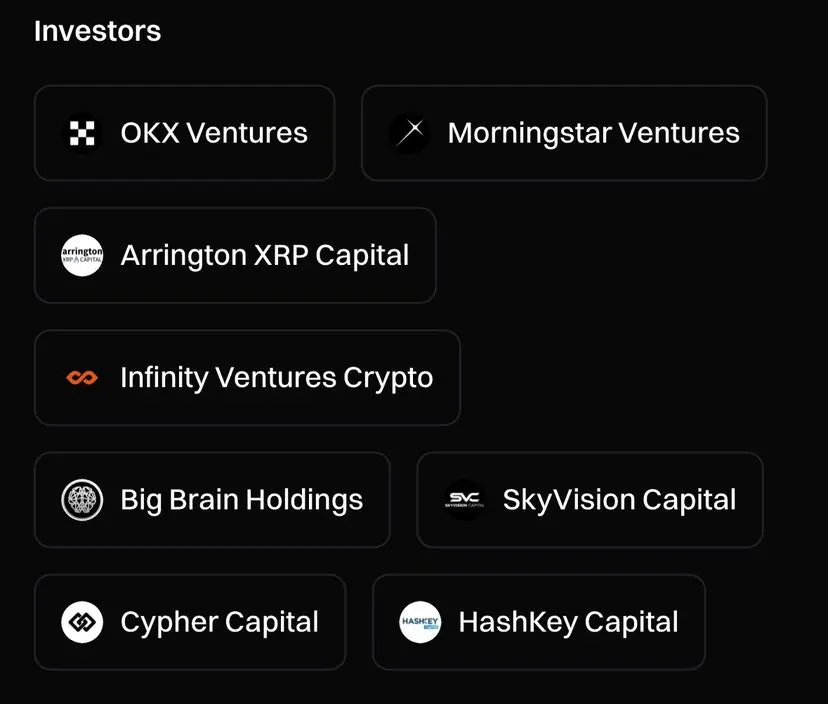Viewport: 828px width, 704px height.
Task: Click the Arrington XRP Capital logo
Action: 82,255
